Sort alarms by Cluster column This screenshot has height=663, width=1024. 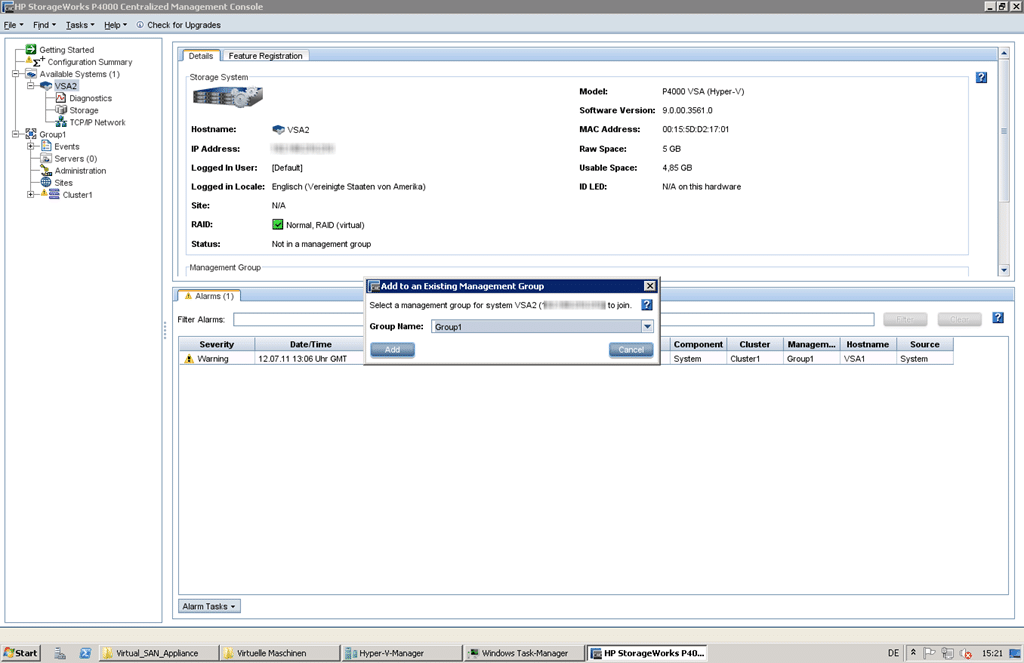754,344
